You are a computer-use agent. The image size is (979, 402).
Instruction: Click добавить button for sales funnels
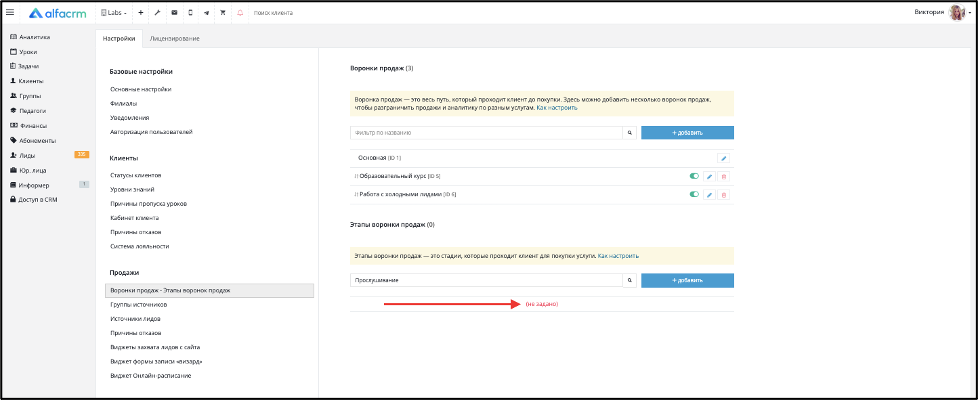click(x=687, y=133)
